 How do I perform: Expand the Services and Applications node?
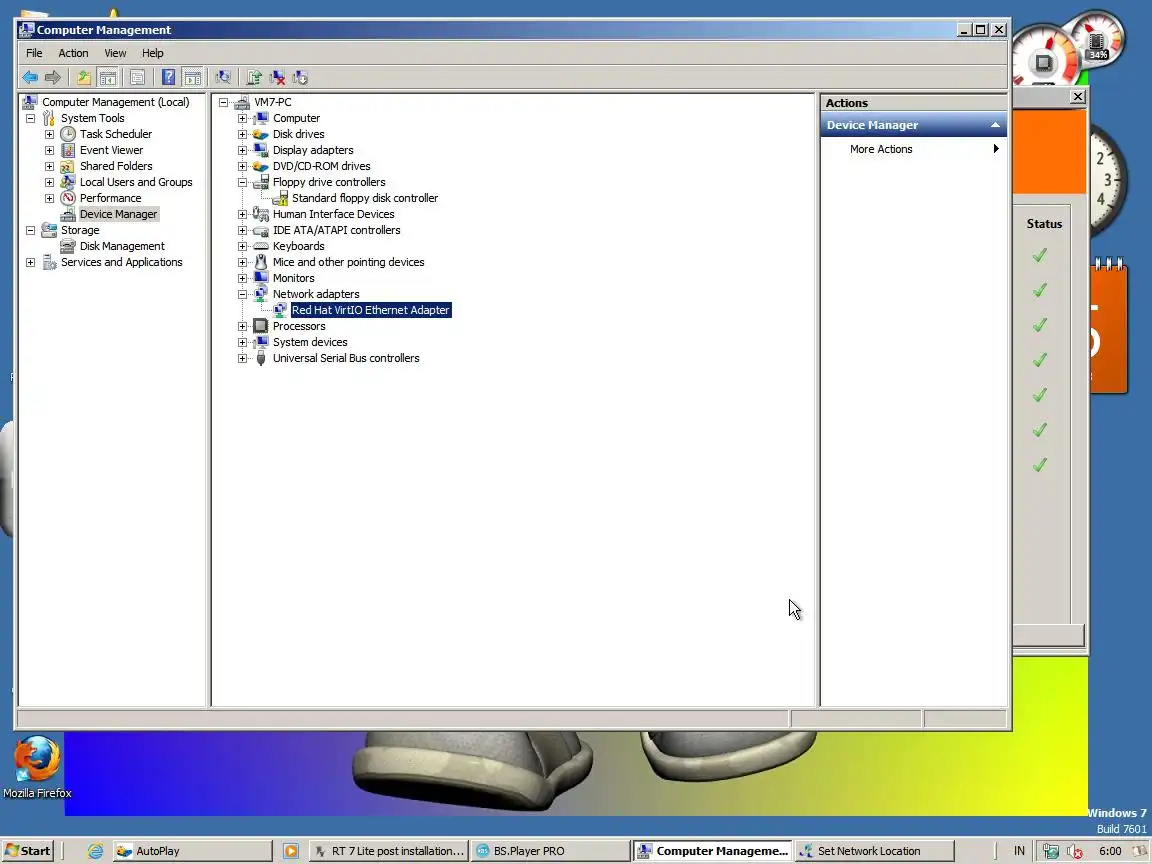pos(31,262)
